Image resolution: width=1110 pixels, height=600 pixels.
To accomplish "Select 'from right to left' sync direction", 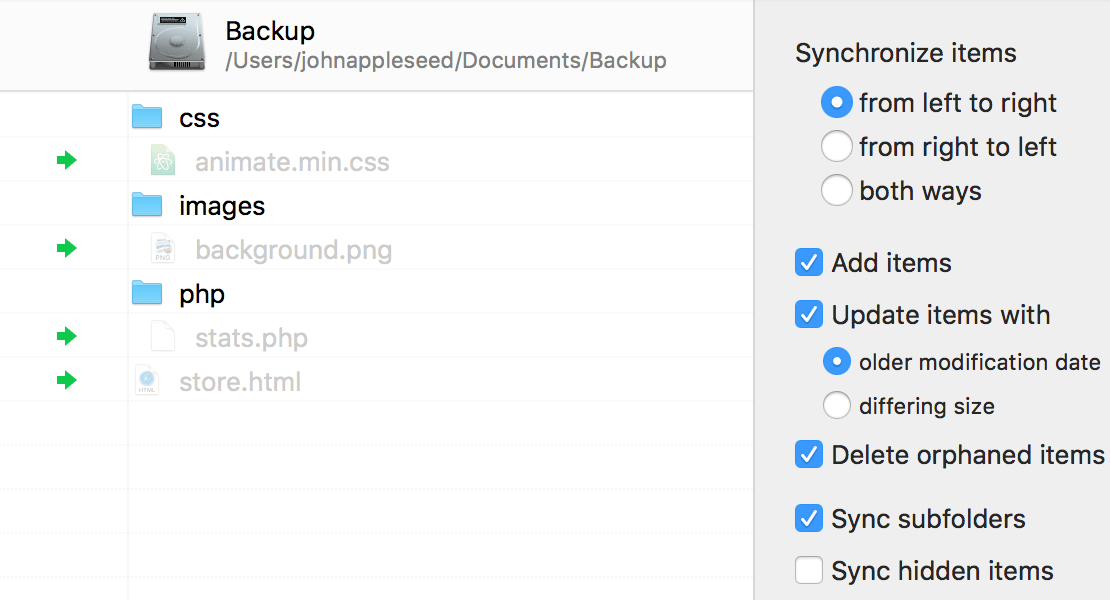I will (837, 146).
